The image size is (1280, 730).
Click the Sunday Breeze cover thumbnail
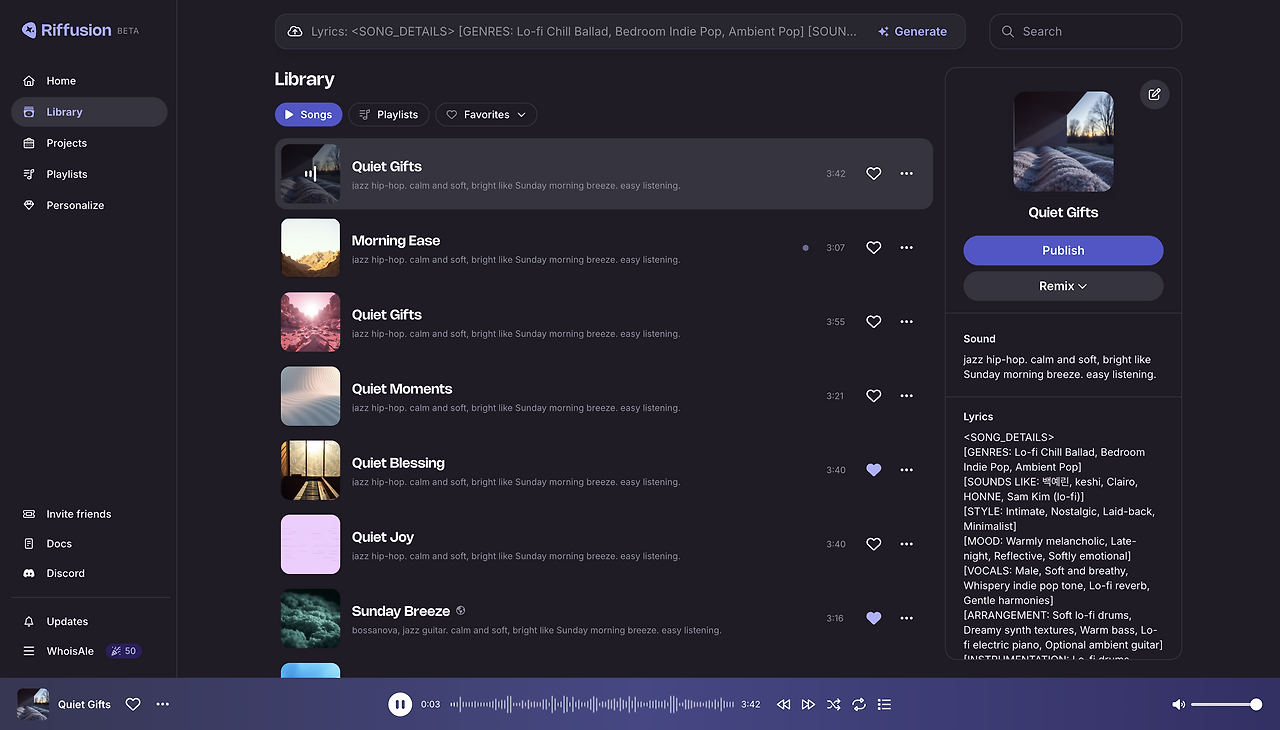pos(310,618)
